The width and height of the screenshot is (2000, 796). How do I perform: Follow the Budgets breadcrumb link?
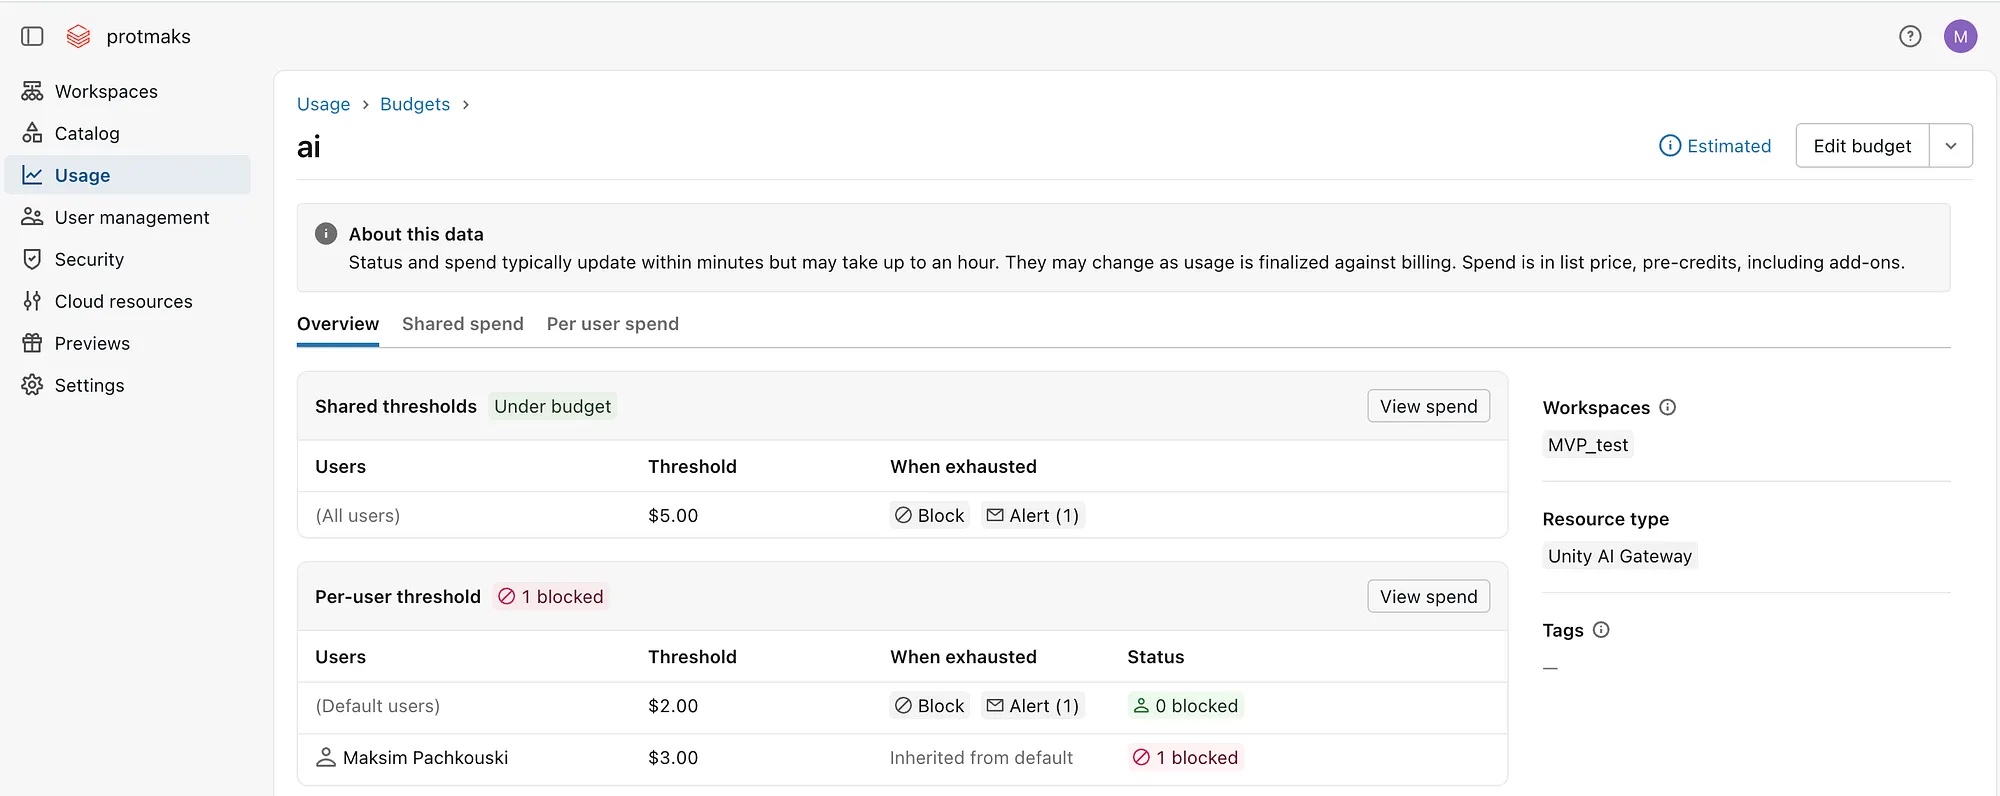[x=415, y=104]
